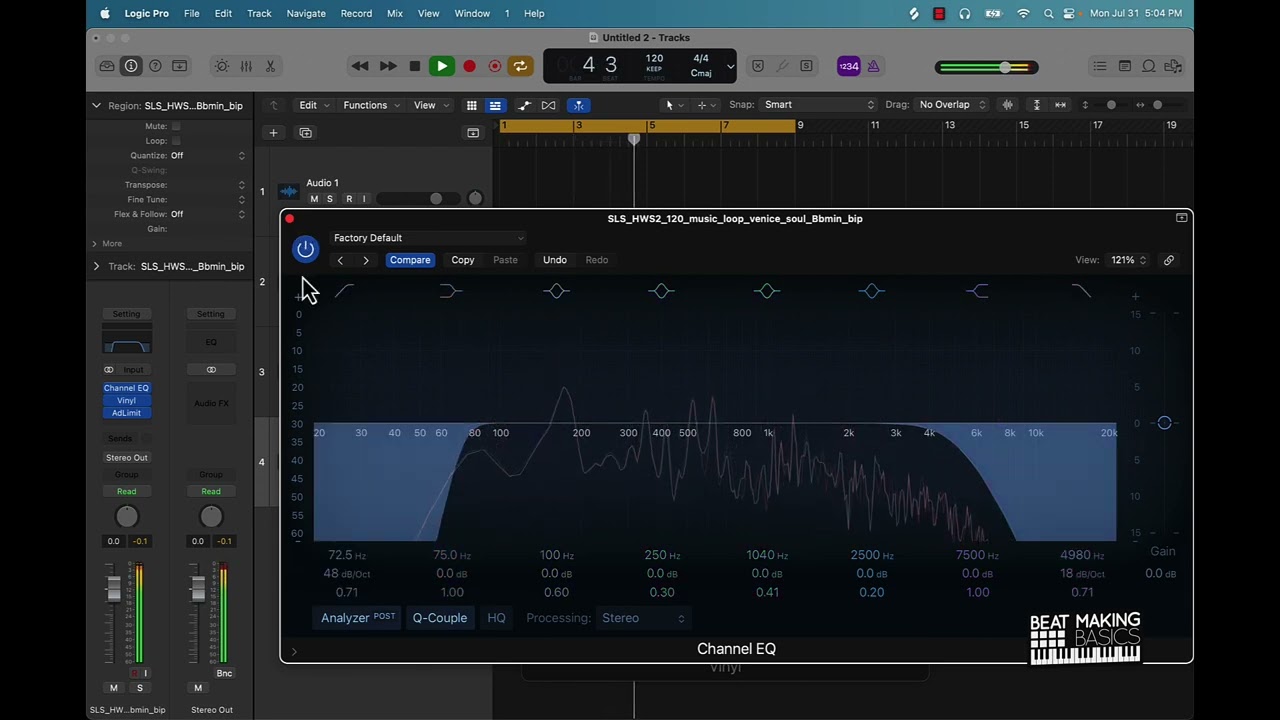The height and width of the screenshot is (720, 1280).
Task: Open the Note Pads icon
Action: (1125, 66)
